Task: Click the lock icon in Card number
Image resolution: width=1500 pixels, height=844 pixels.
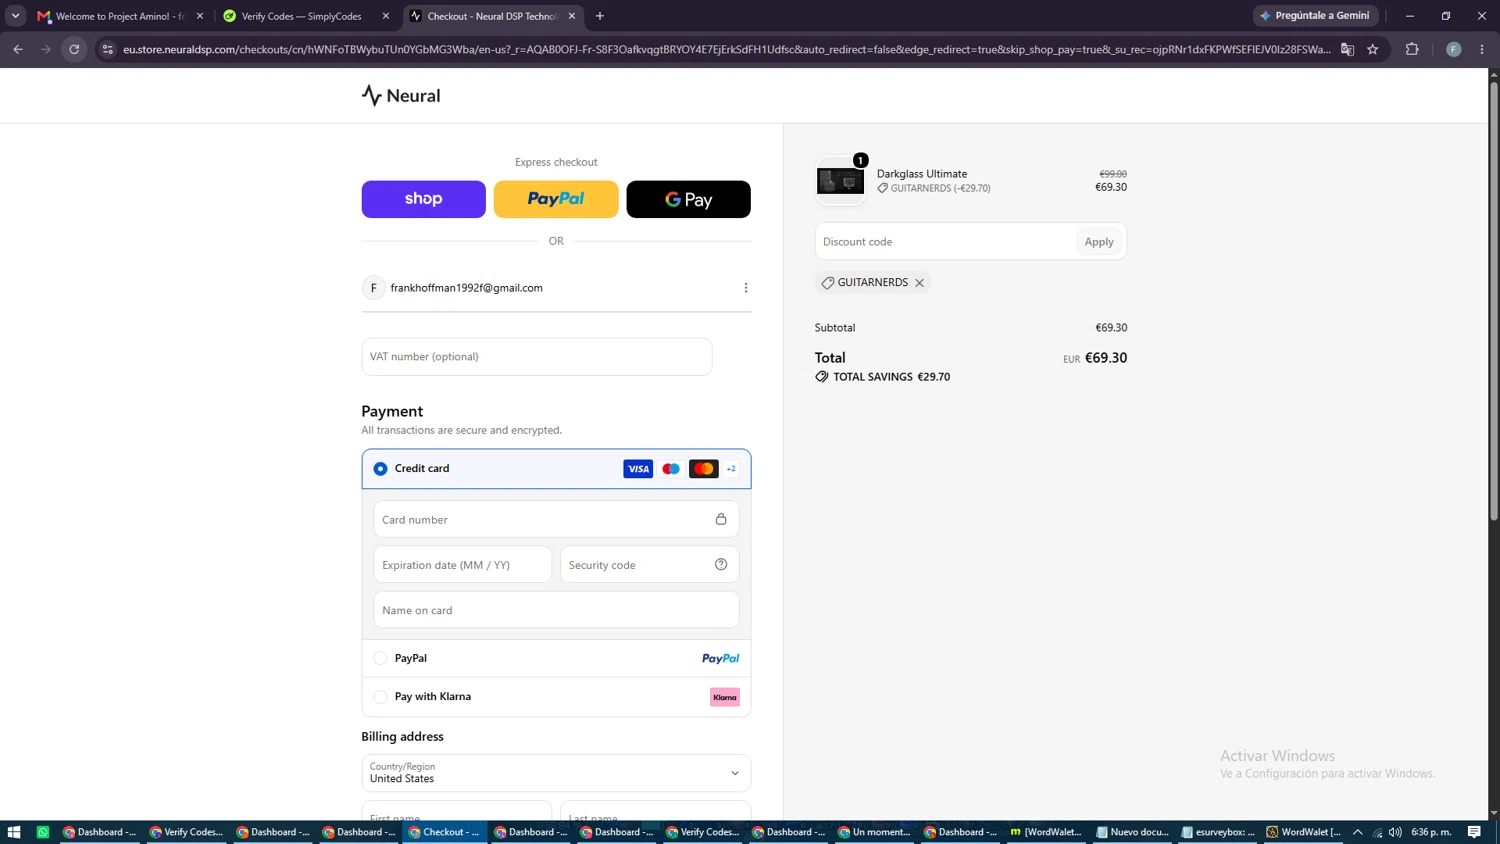Action: [721, 520]
